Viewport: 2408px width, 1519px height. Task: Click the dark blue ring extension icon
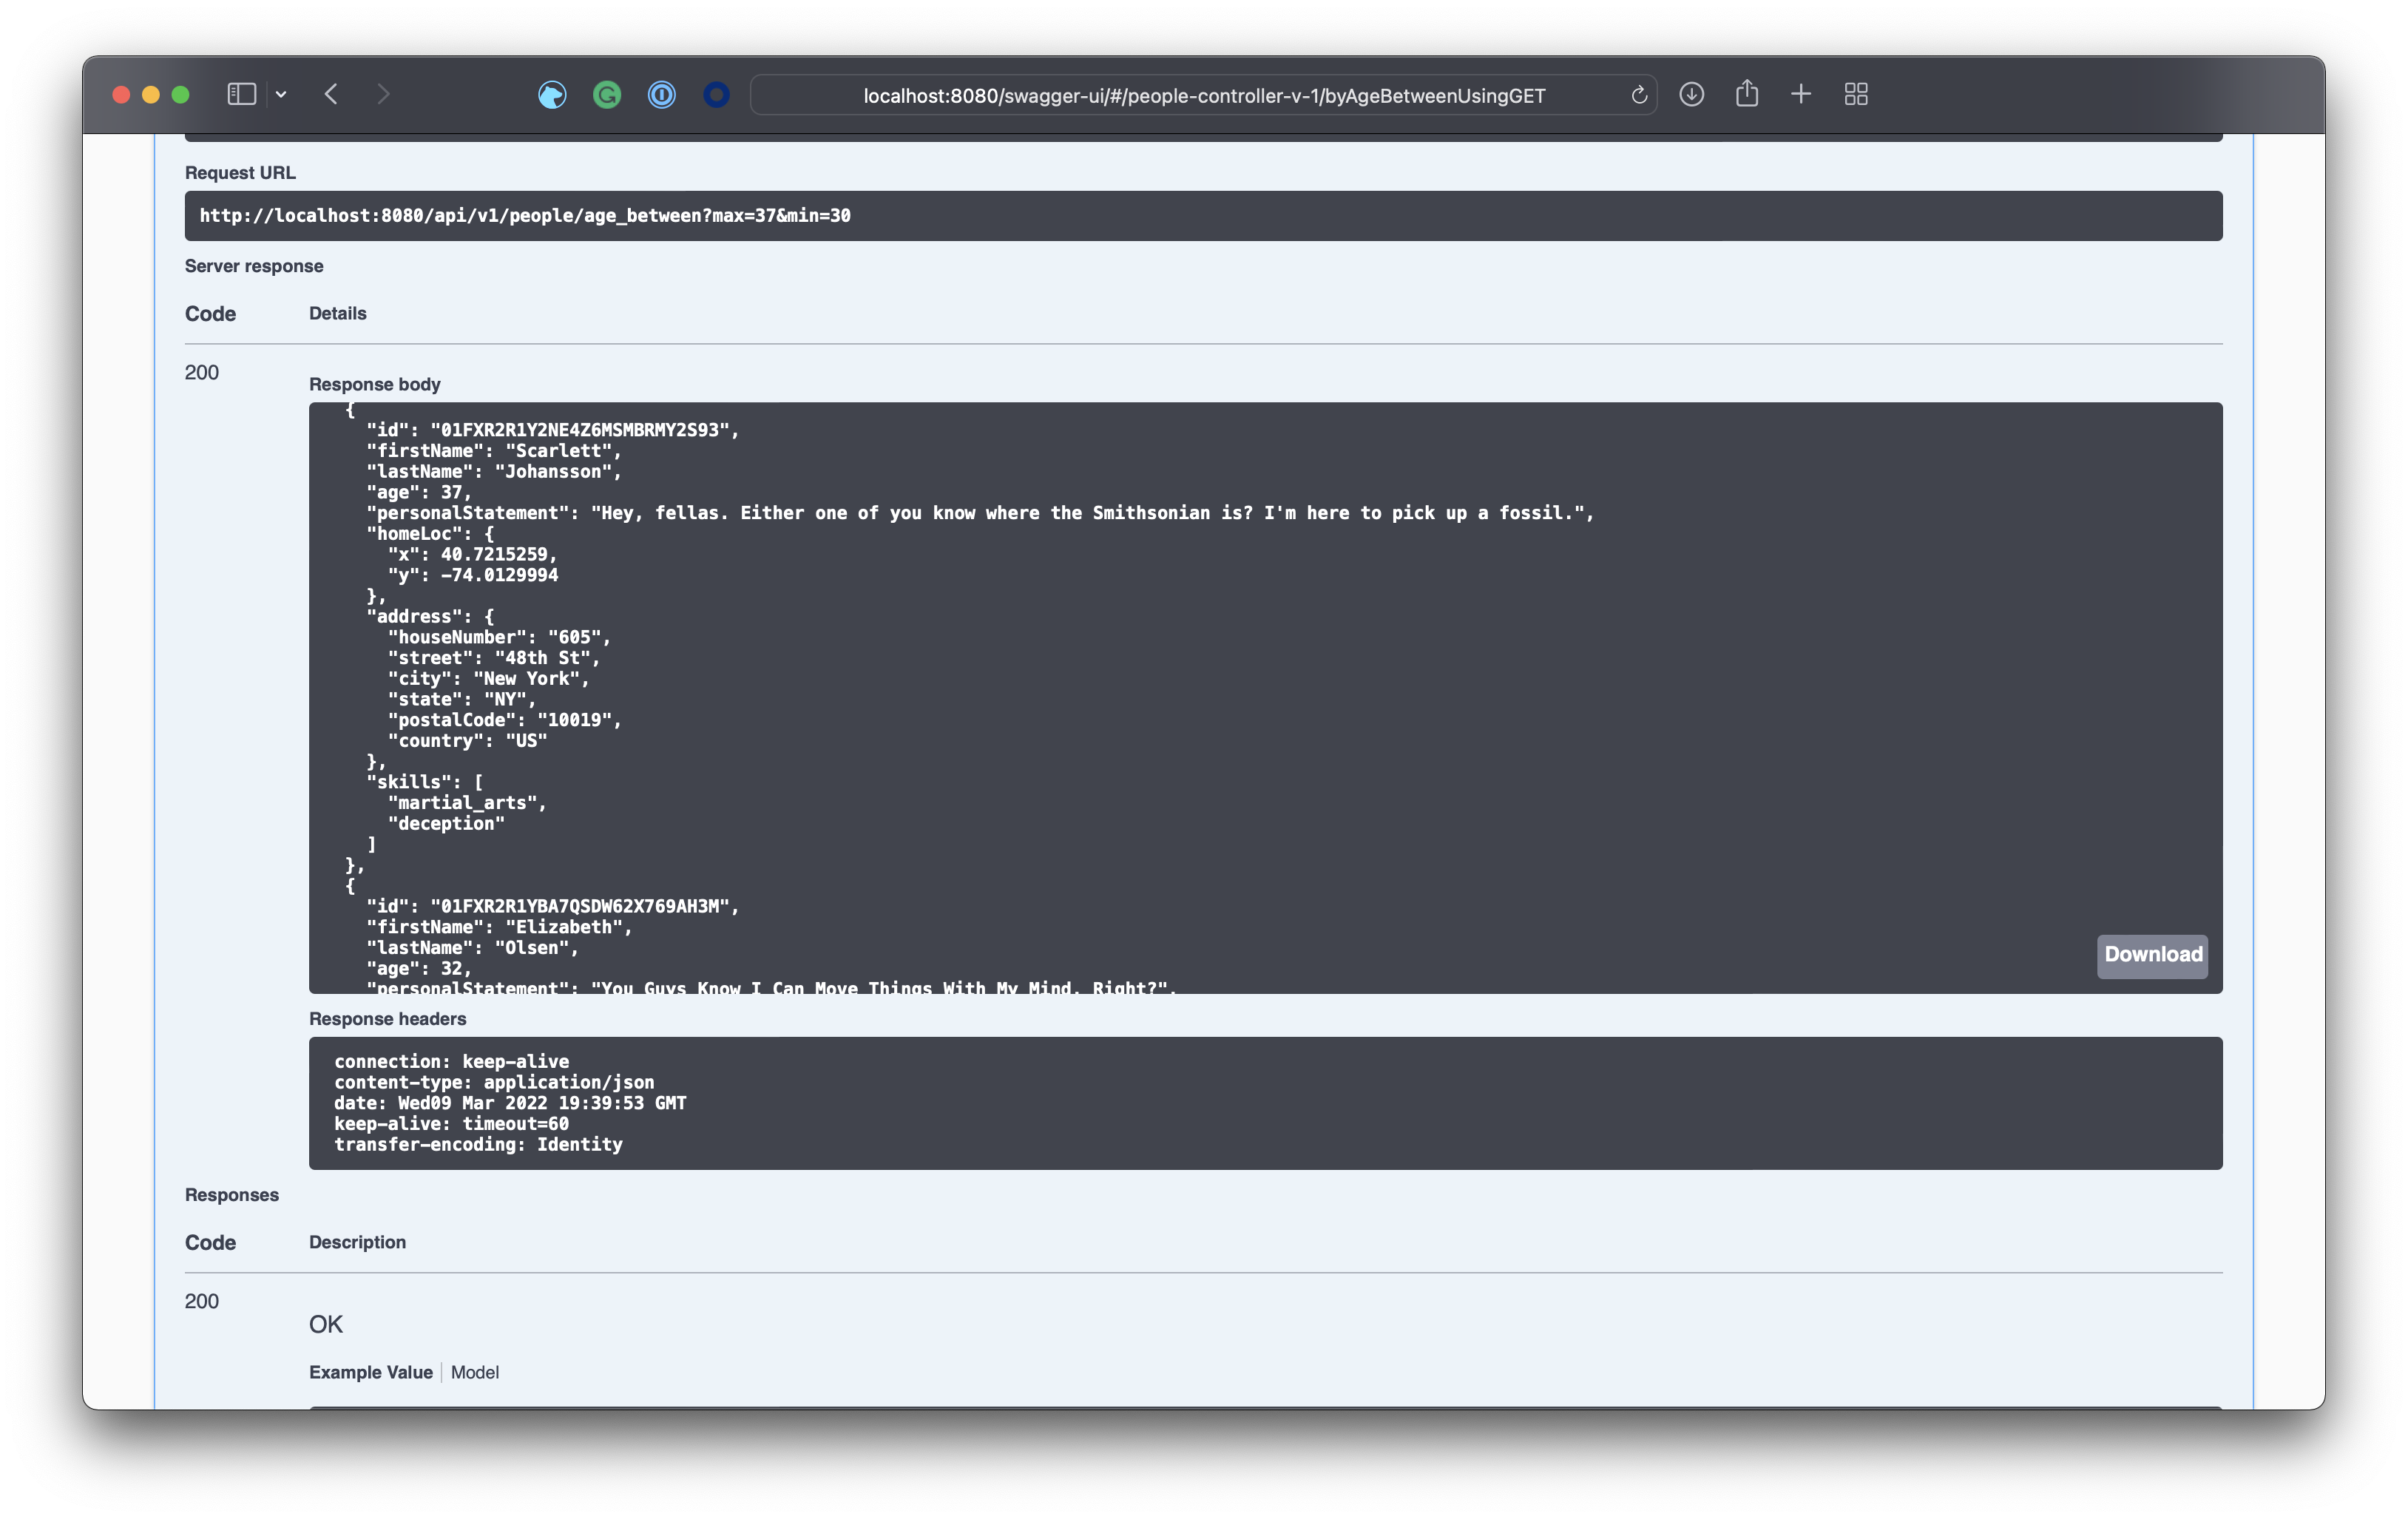(716, 95)
